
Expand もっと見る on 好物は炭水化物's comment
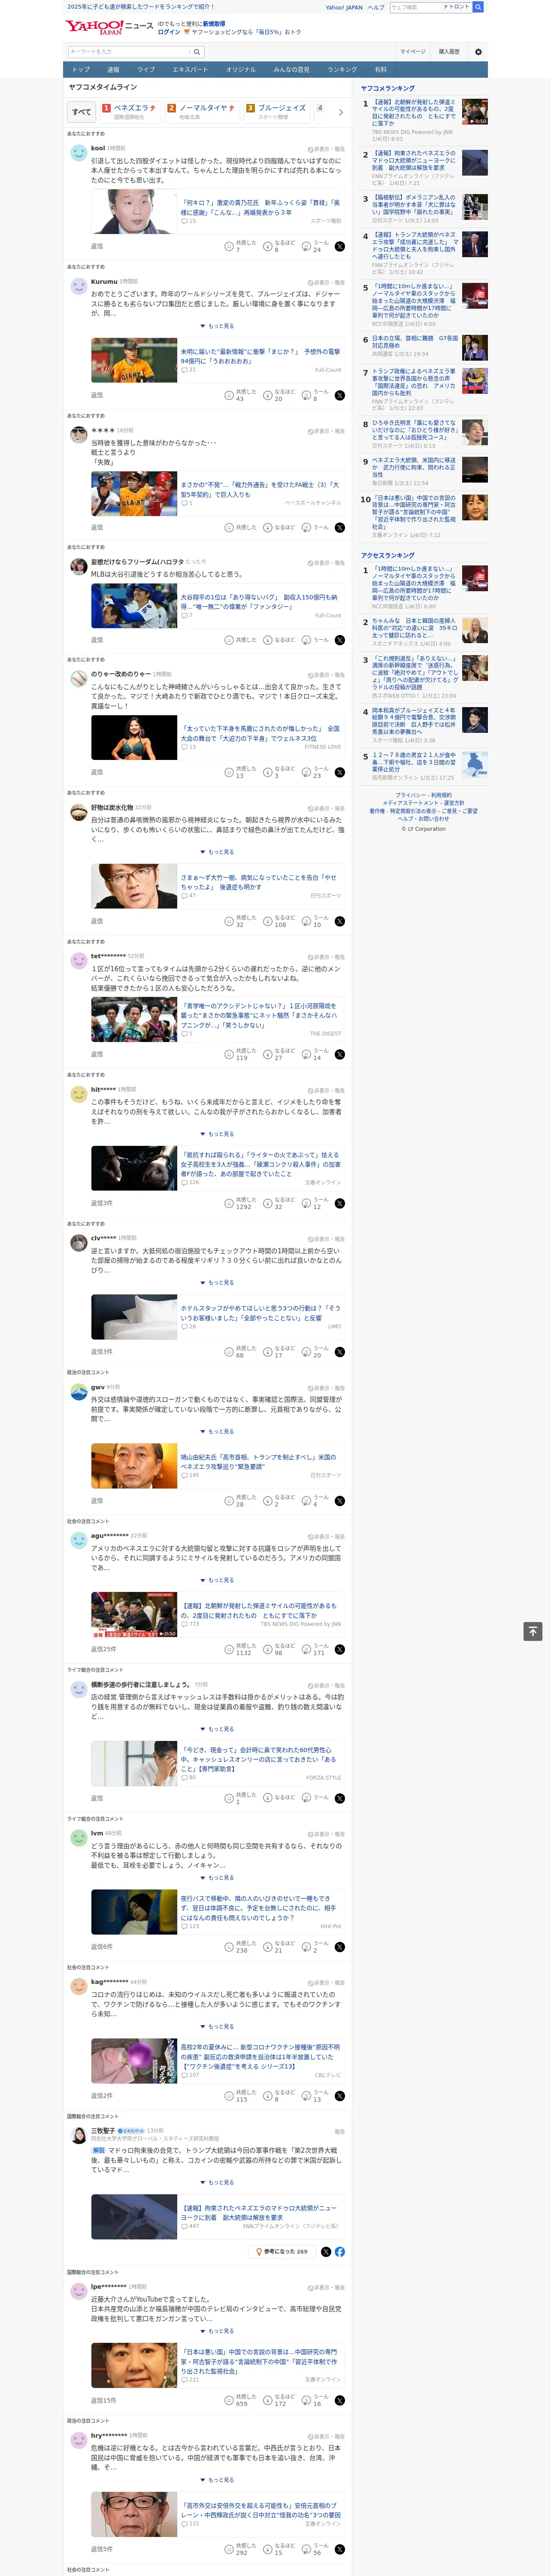pyautogui.click(x=217, y=852)
